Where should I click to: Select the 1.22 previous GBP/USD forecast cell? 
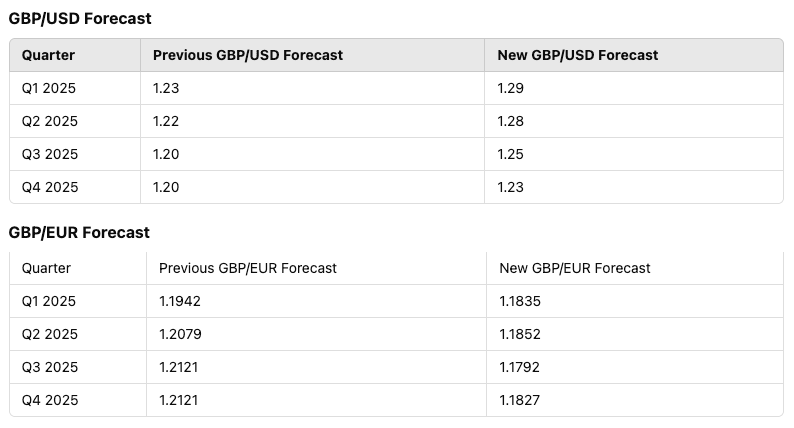166,121
